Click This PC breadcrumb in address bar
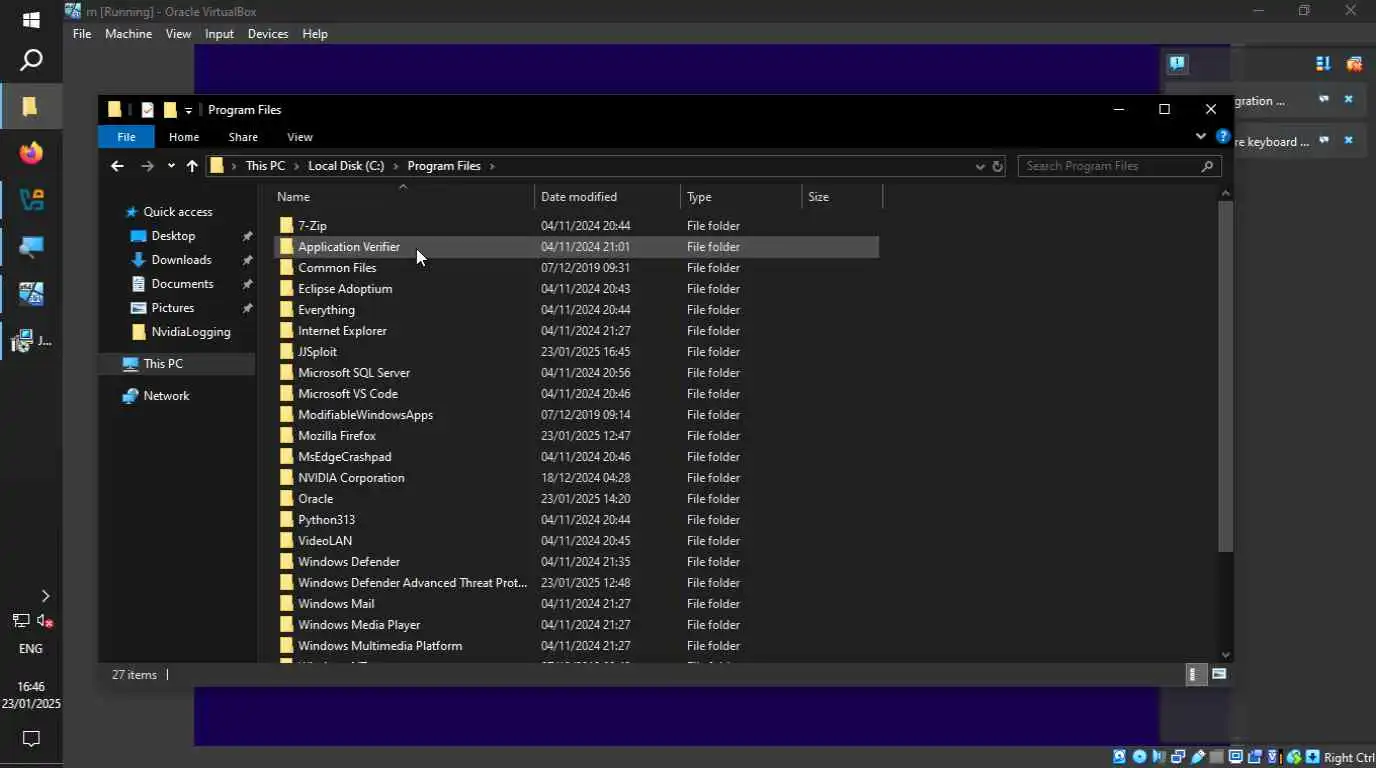 [x=265, y=166]
